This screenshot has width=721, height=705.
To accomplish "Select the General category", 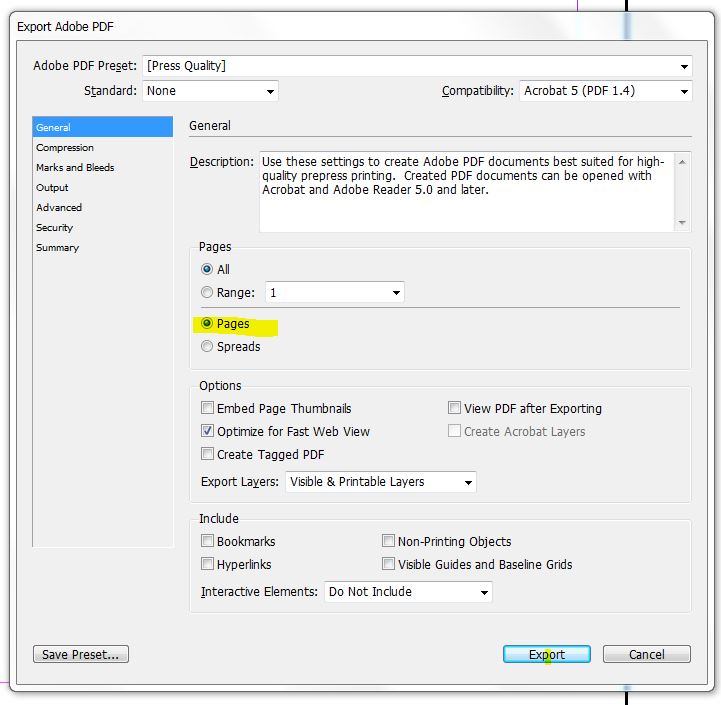I will [103, 127].
